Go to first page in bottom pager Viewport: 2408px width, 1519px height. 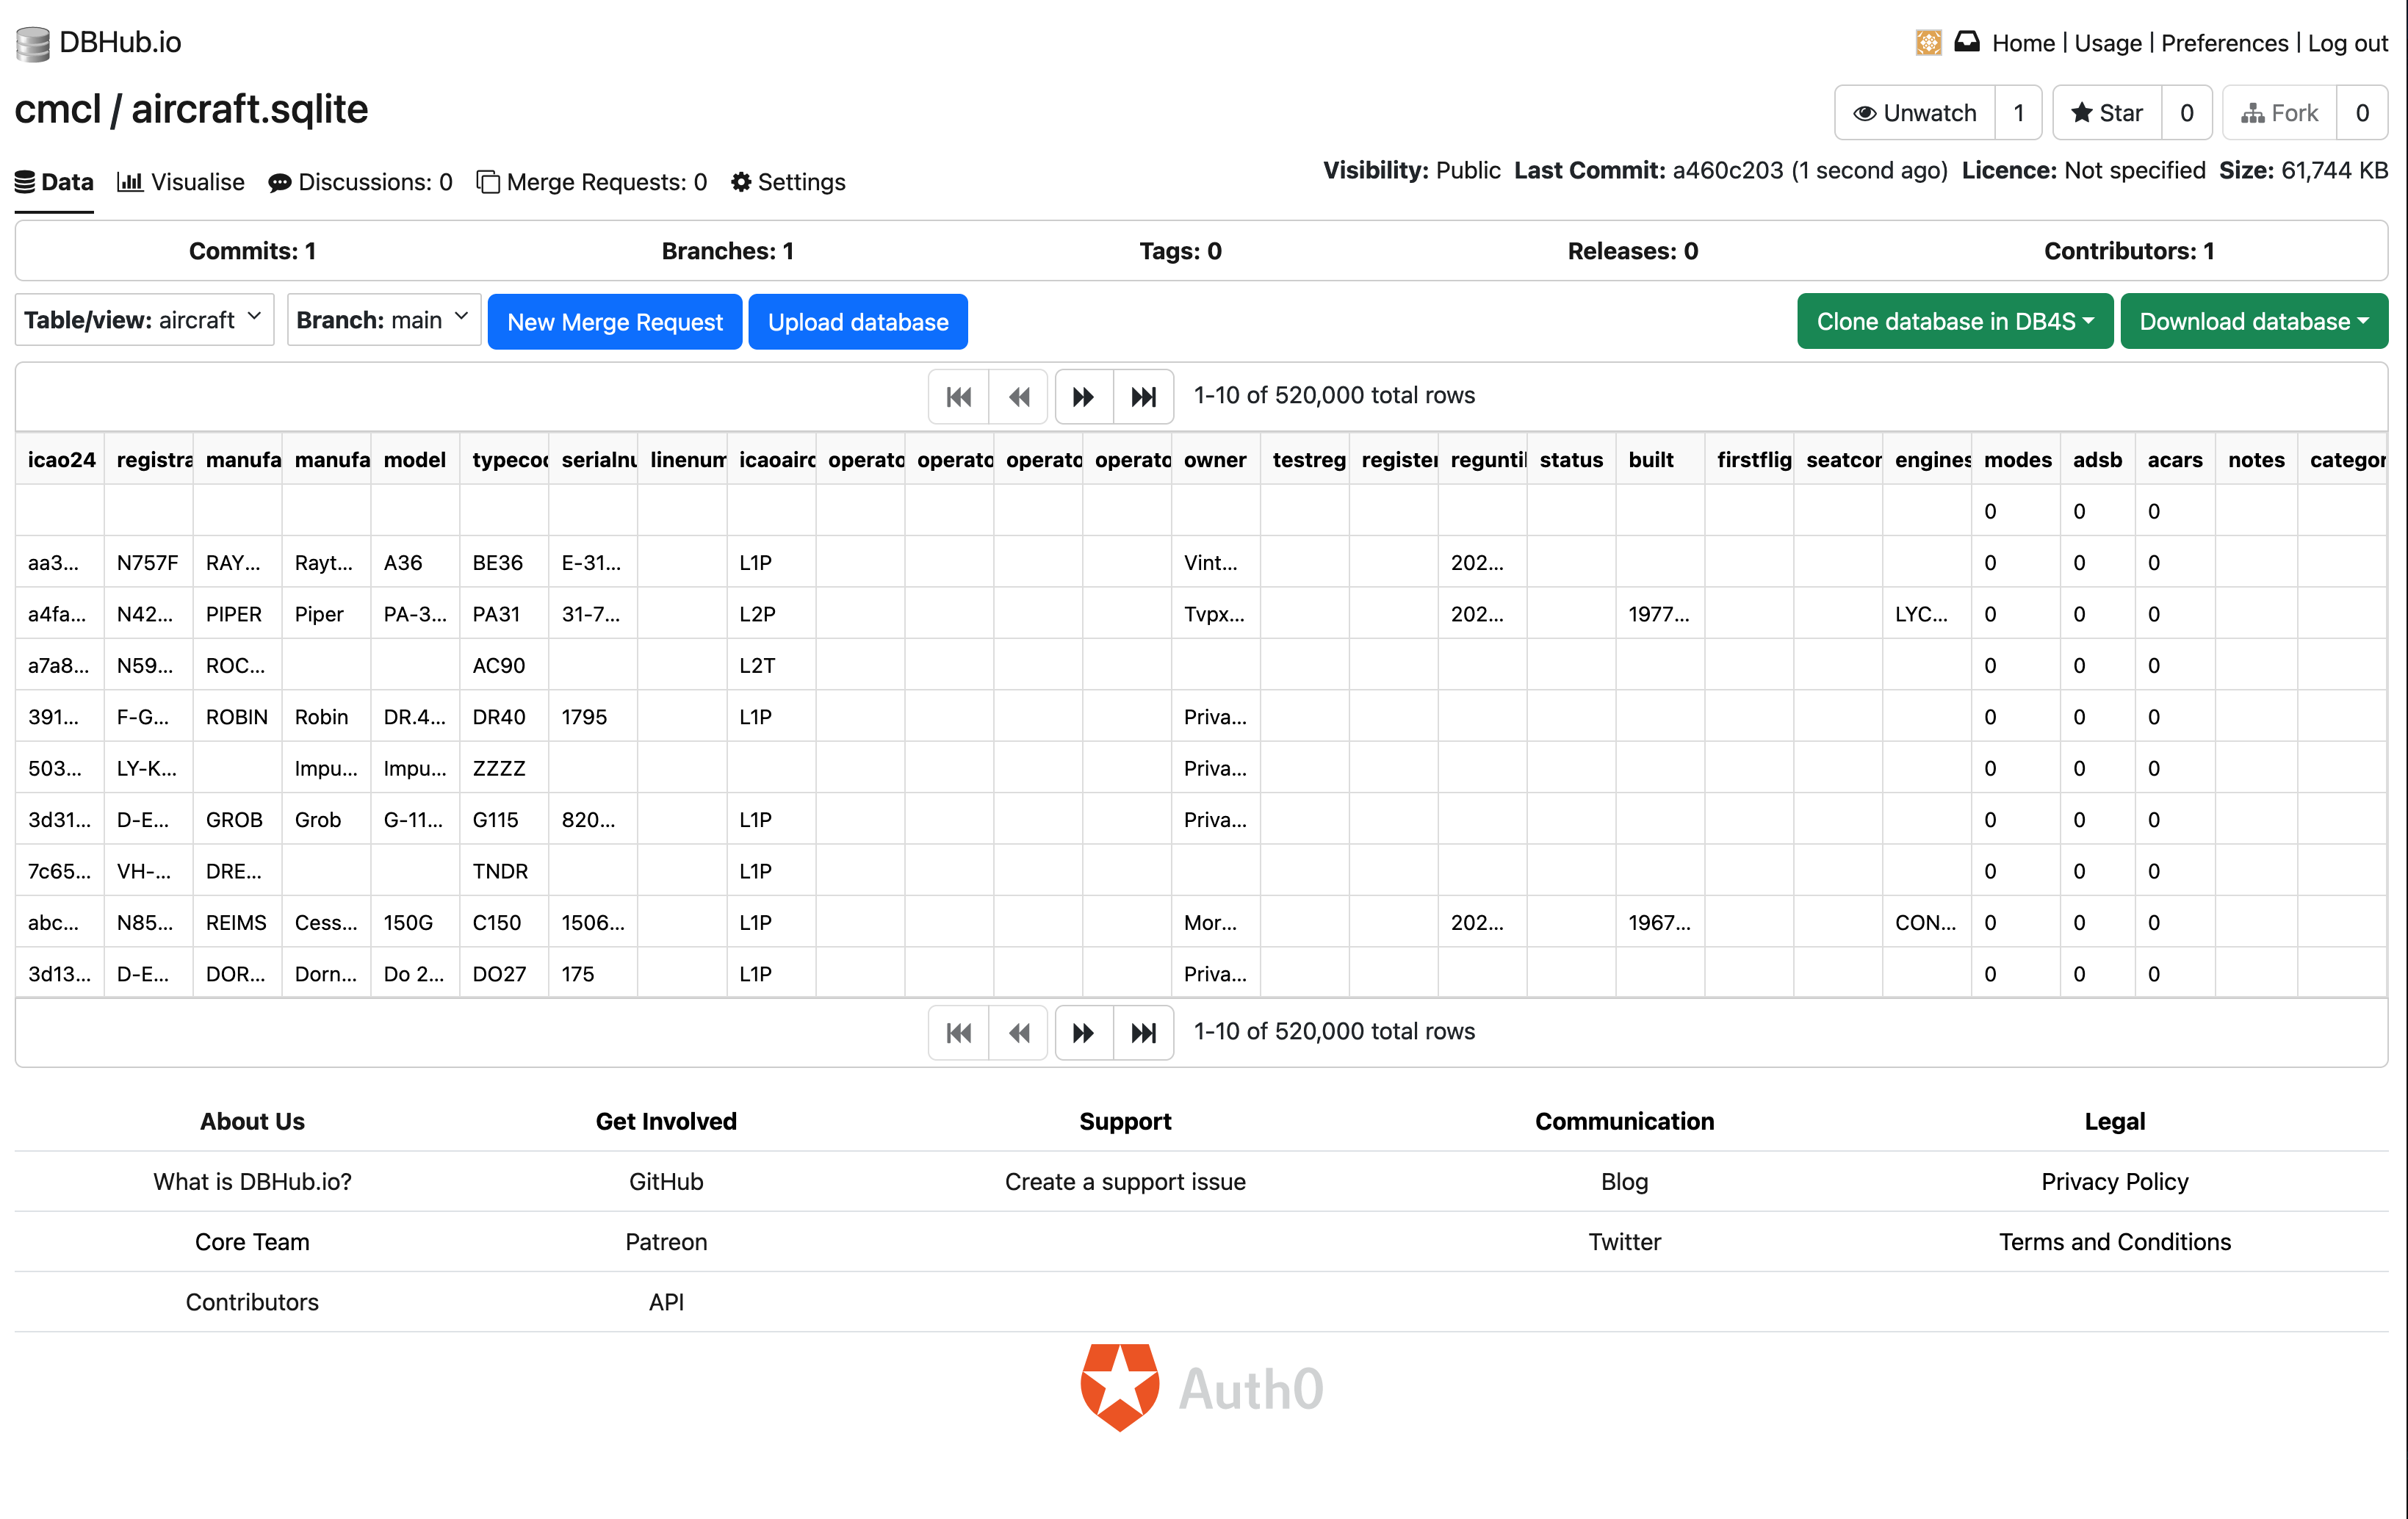click(958, 1032)
